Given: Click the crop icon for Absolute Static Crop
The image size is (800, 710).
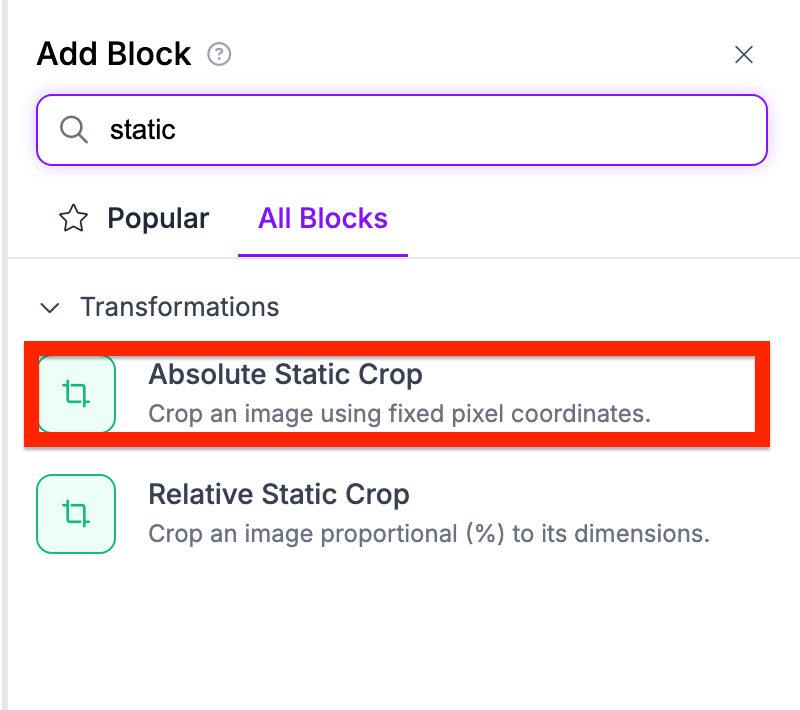Looking at the screenshot, I should (76, 393).
